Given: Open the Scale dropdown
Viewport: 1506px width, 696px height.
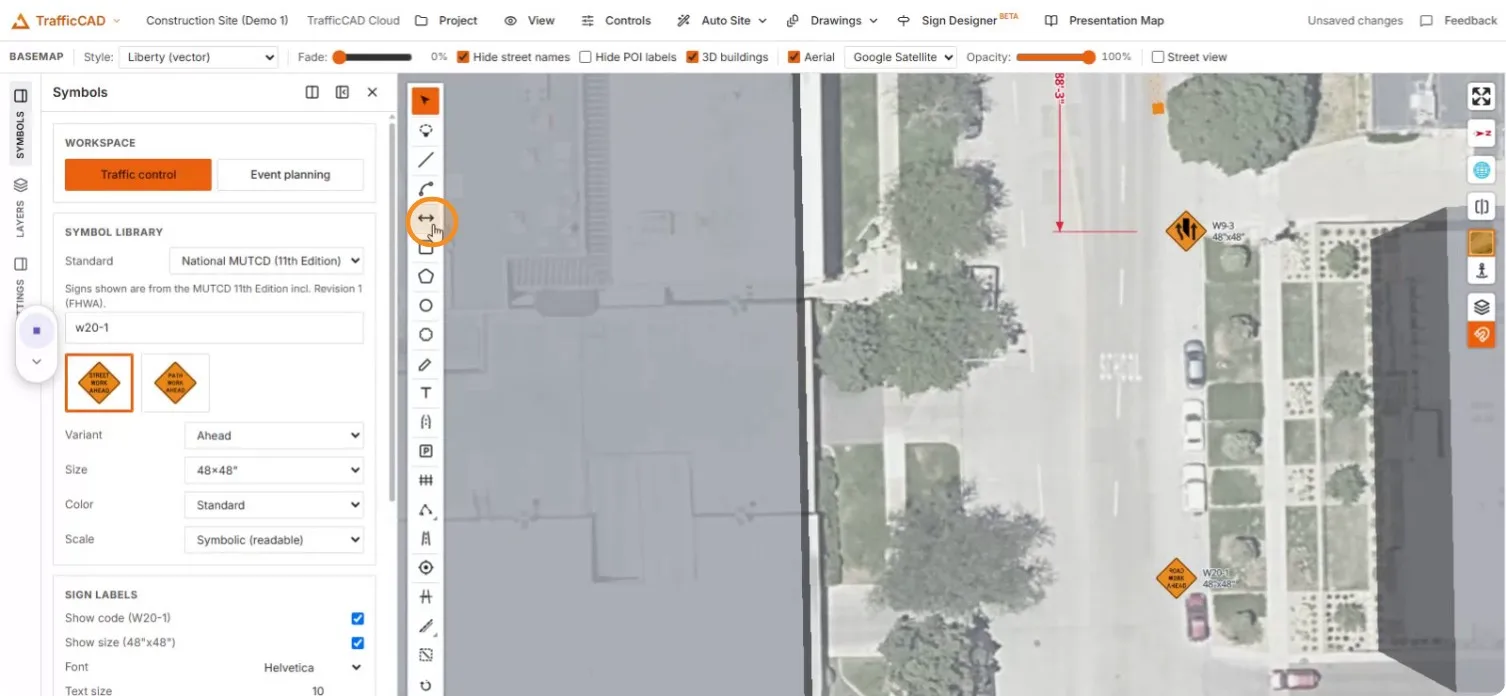Looking at the screenshot, I should click(x=274, y=540).
